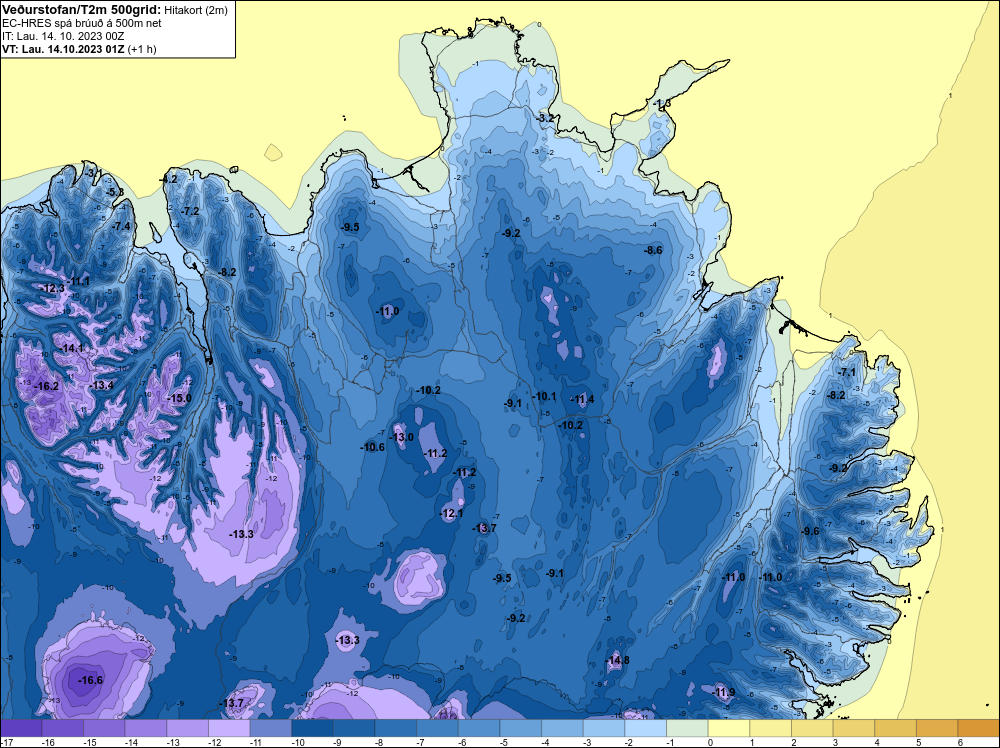Click the -11.1 temperature label
The width and height of the screenshot is (1000, 748).
click(77, 282)
